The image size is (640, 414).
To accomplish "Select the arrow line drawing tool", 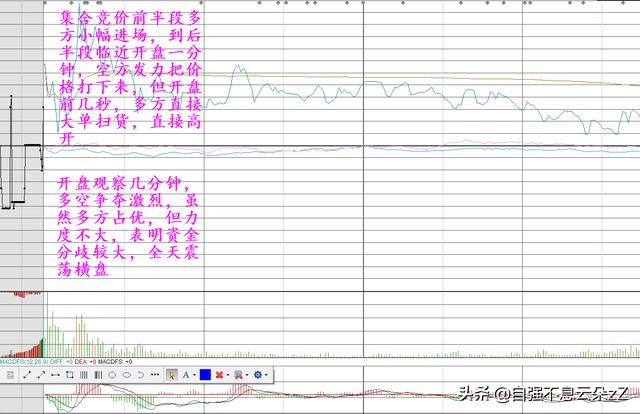I will (x=41, y=375).
